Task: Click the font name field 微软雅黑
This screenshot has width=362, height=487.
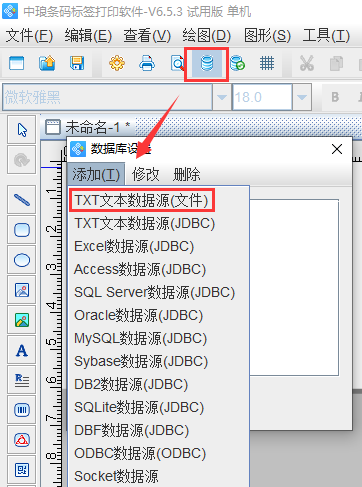Action: click(x=107, y=97)
